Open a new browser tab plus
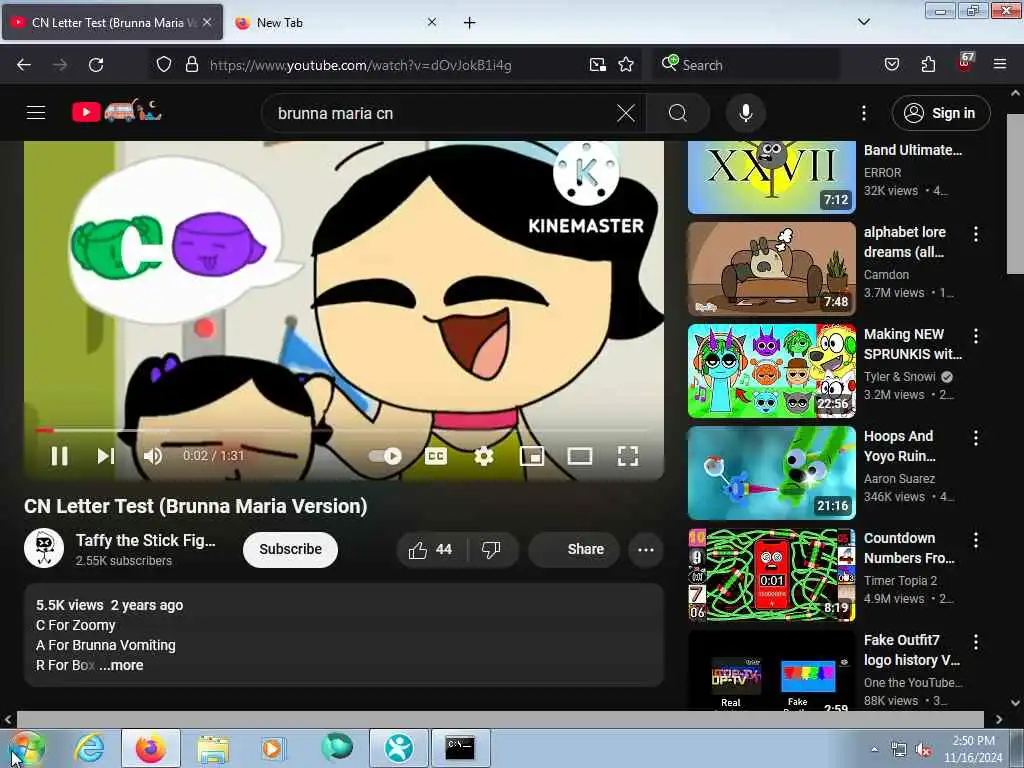This screenshot has width=1024, height=768. 470,23
